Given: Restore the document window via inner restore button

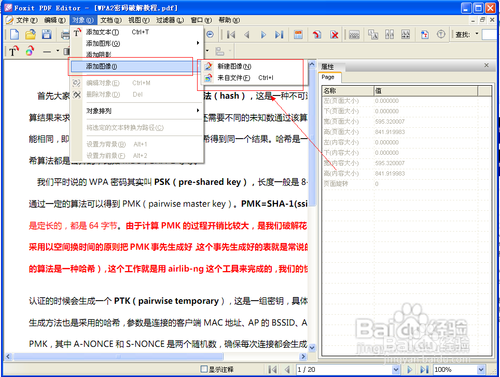Looking at the screenshot, I should (x=482, y=20).
